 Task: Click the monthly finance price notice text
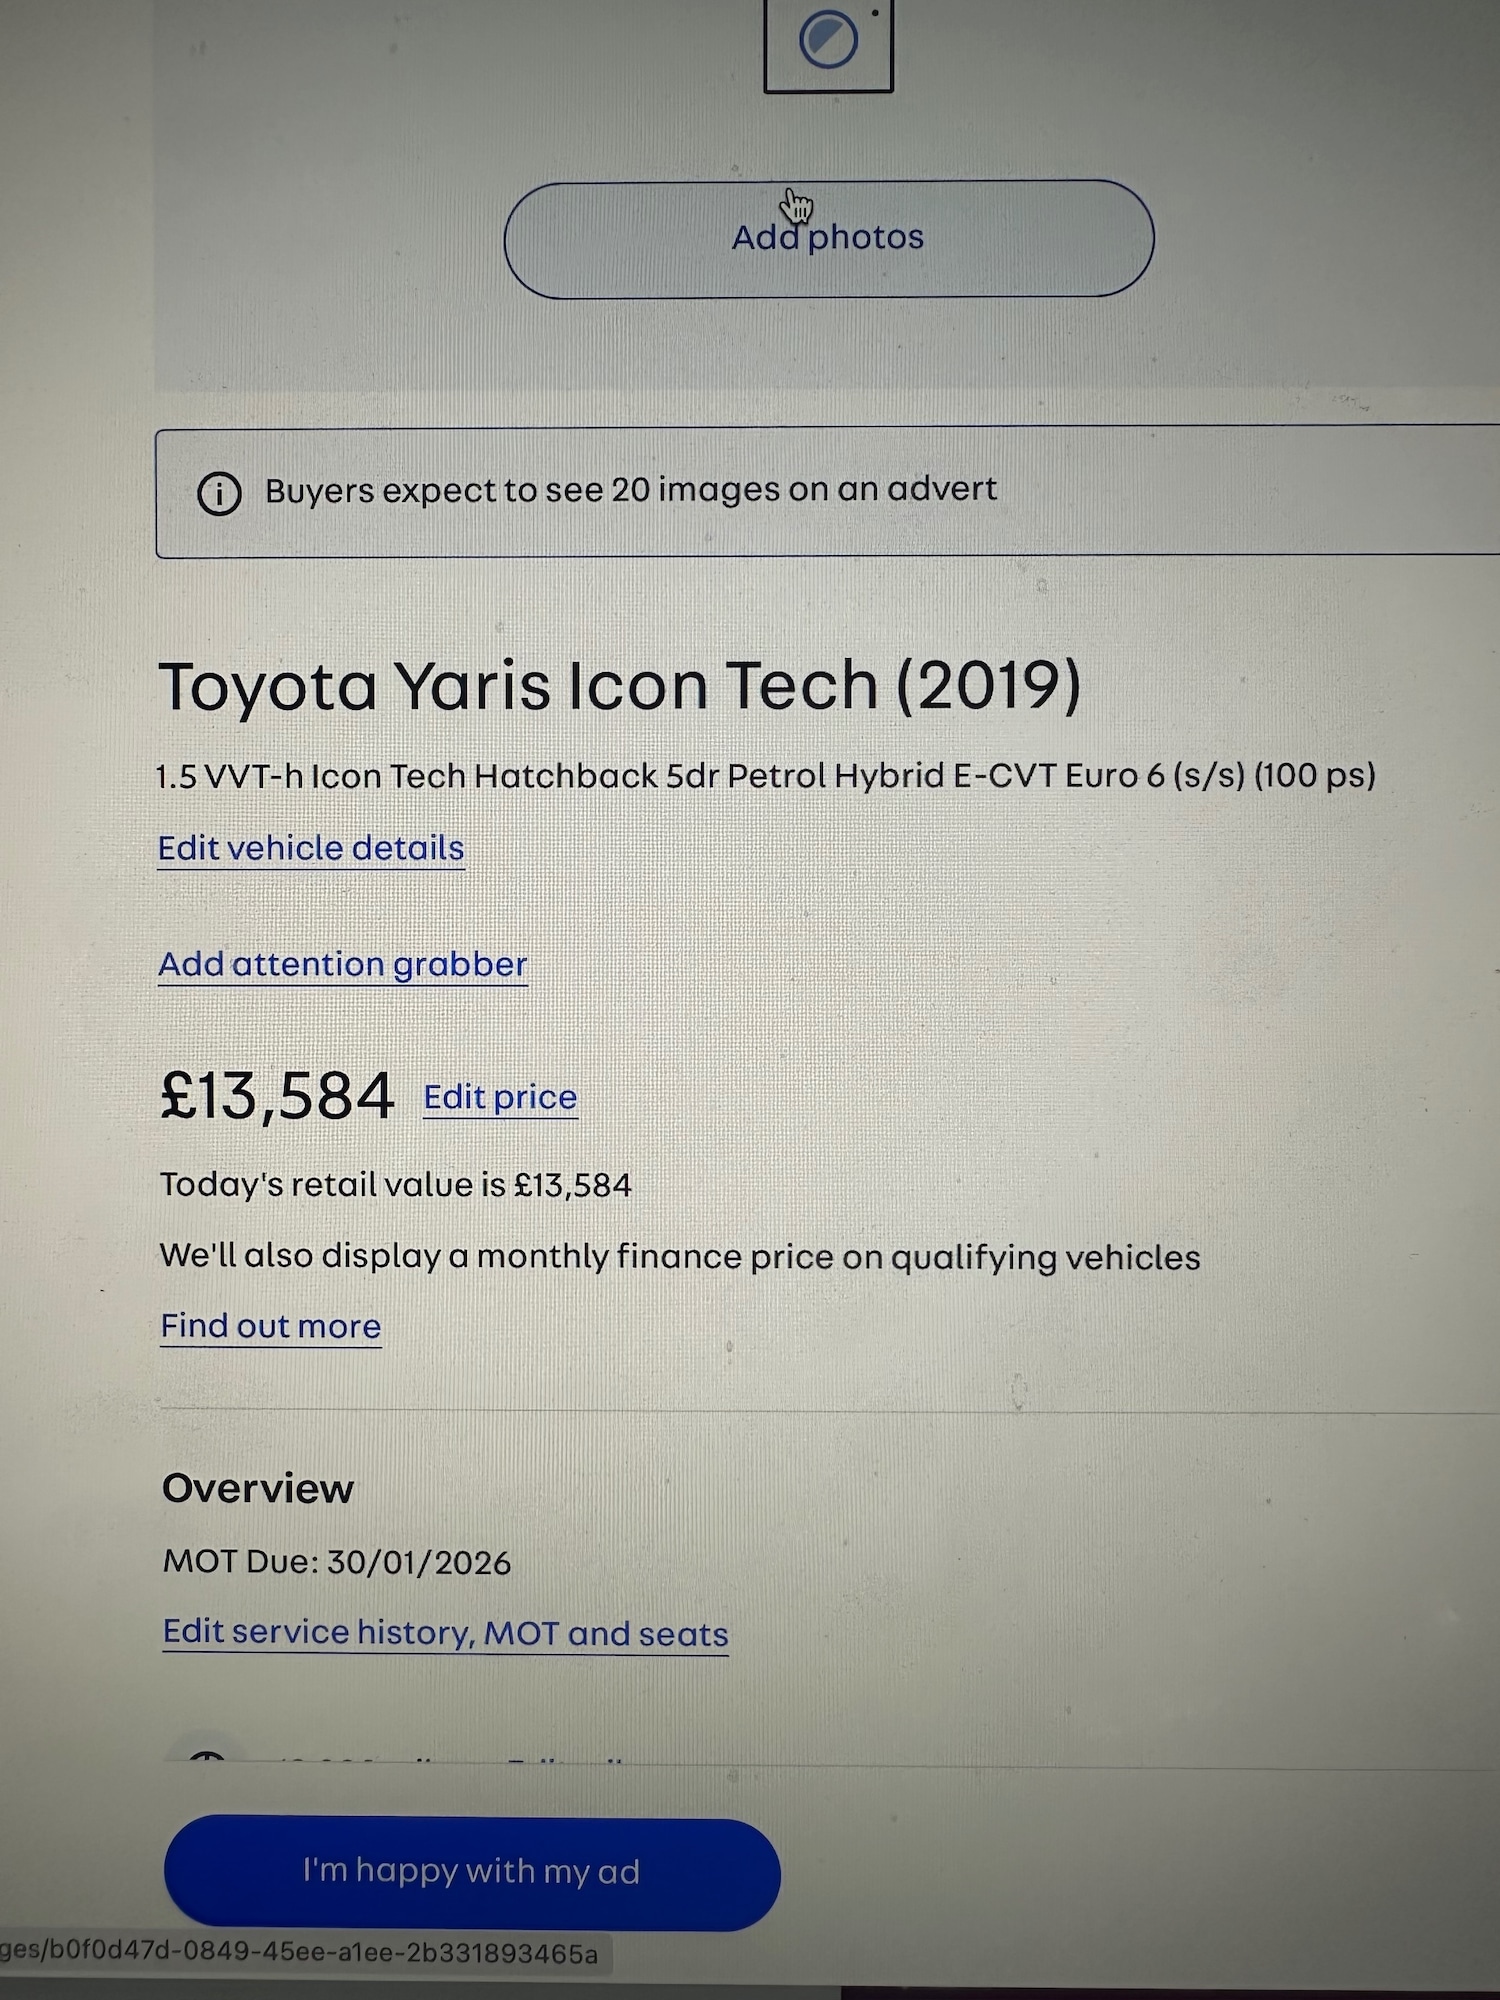tap(680, 1256)
